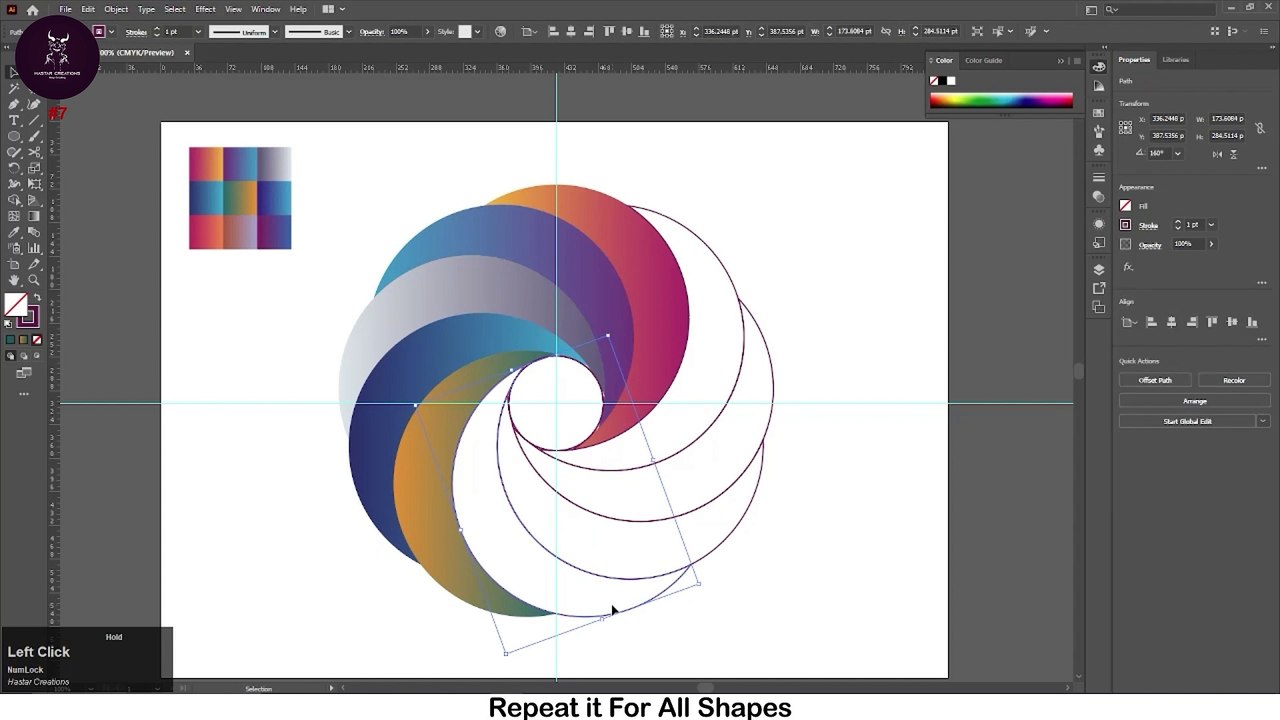Open the Artboards icon in dock
This screenshot has height=720, width=1280.
coord(1099,307)
